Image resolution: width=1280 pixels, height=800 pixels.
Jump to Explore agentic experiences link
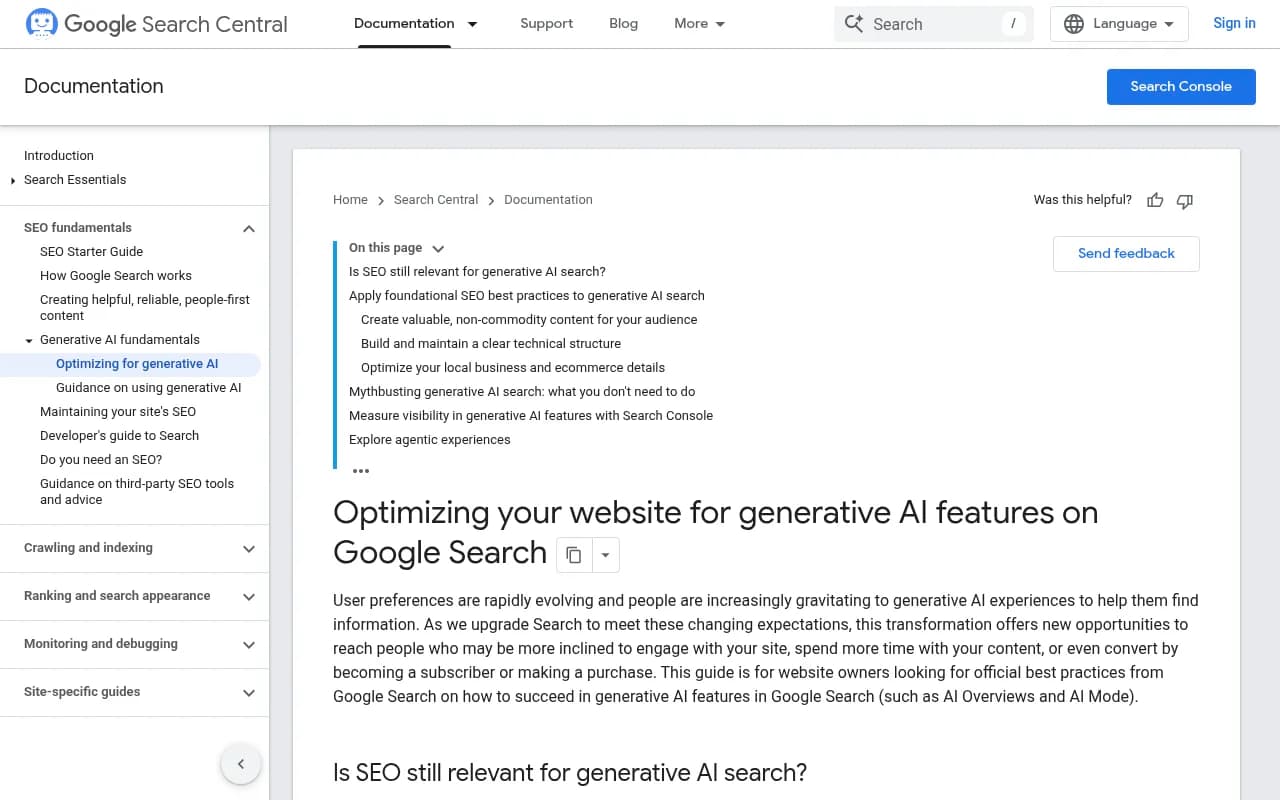tap(430, 440)
